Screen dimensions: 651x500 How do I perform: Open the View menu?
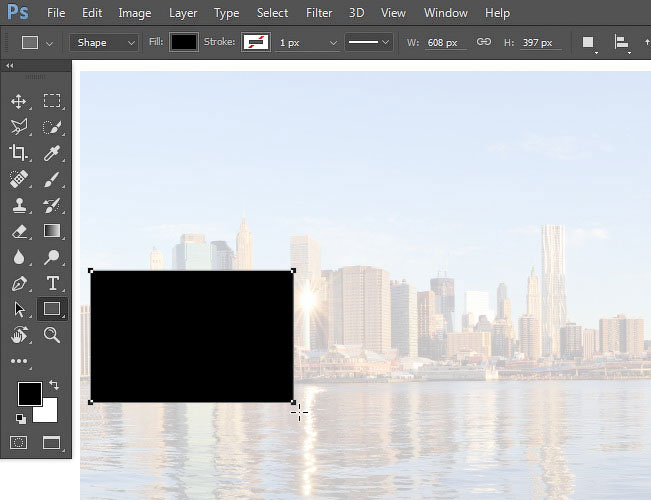(393, 13)
